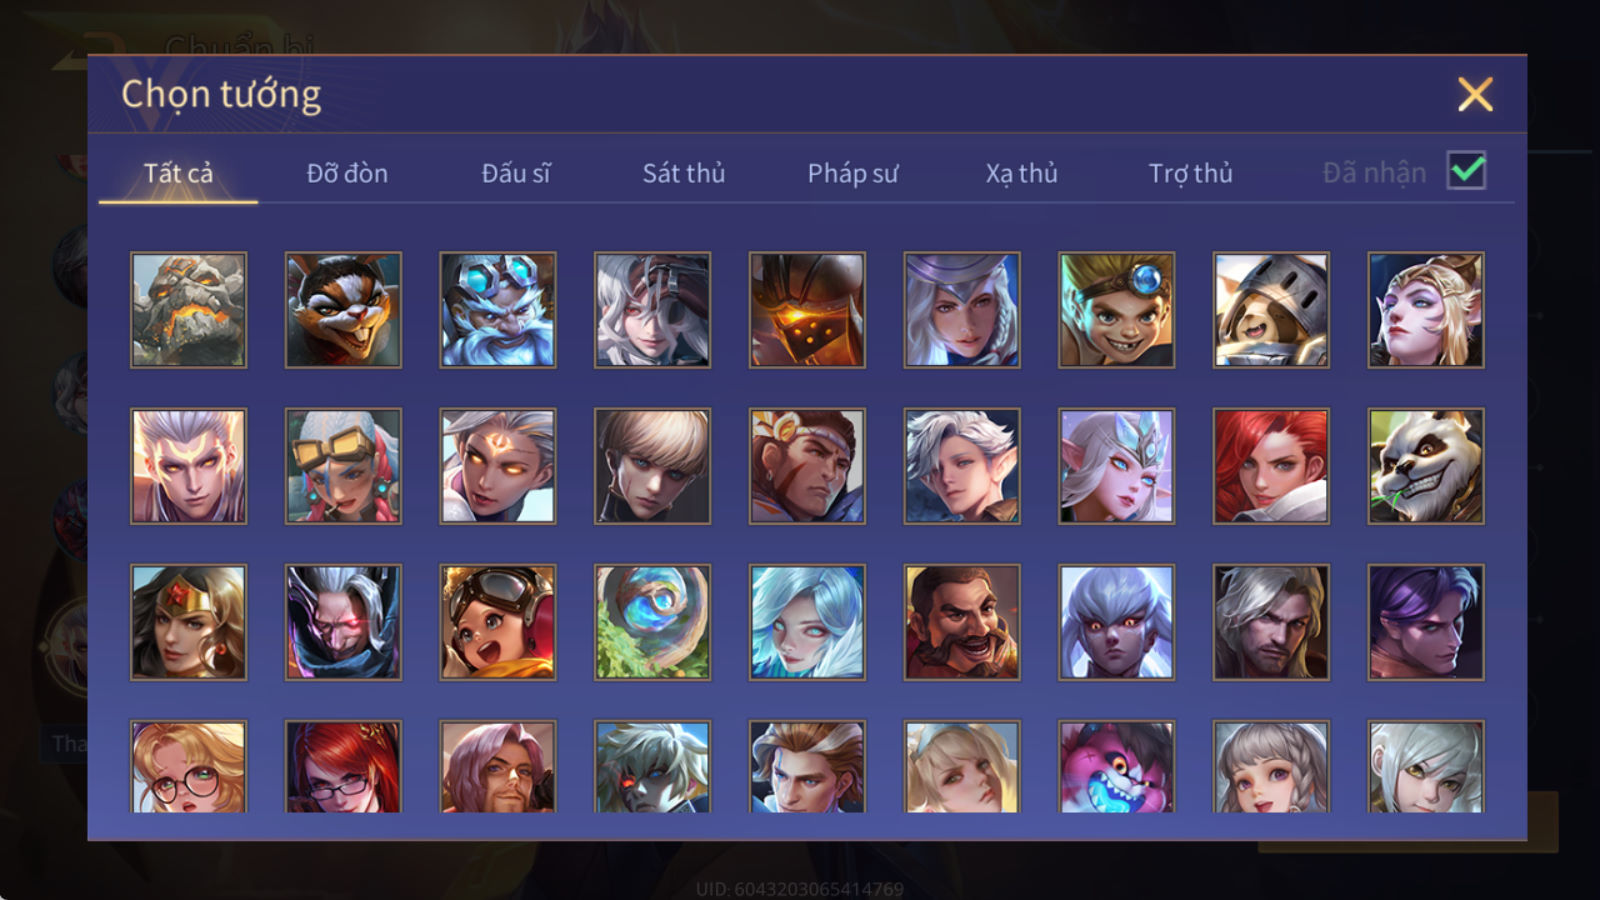
Task: Select the aviator girl with goggles hero
Action: [x=497, y=622]
